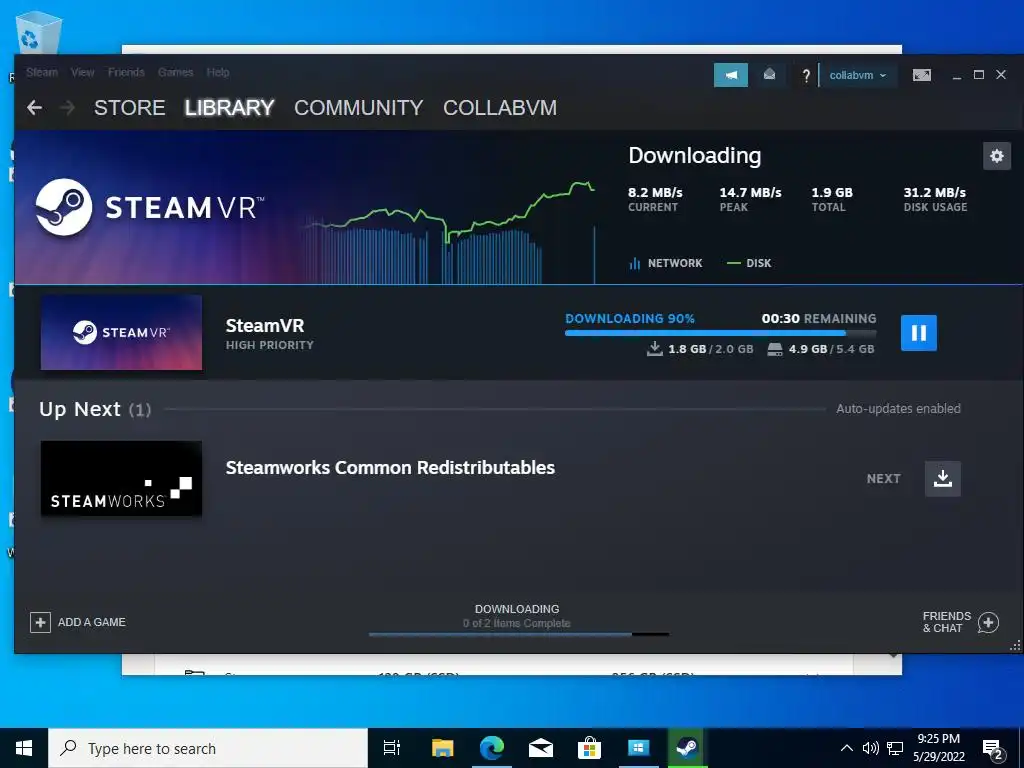Viewport: 1024px width, 768px height.
Task: Open the notification center icon
Action: 993,750
